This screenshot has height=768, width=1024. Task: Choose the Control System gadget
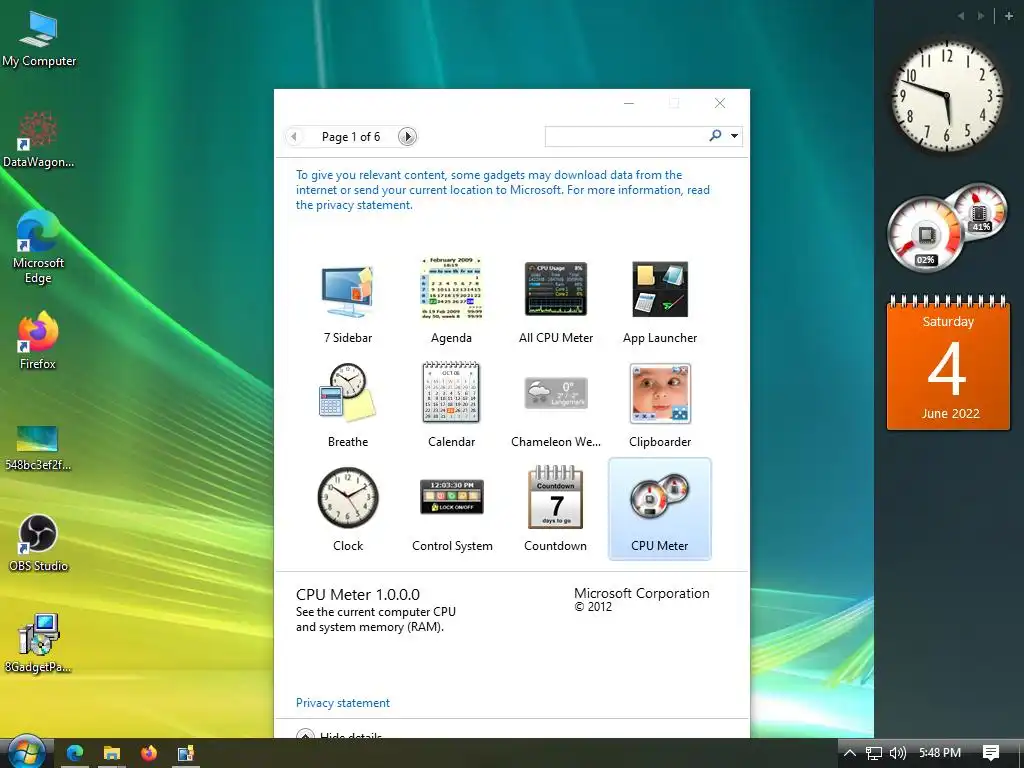452,497
